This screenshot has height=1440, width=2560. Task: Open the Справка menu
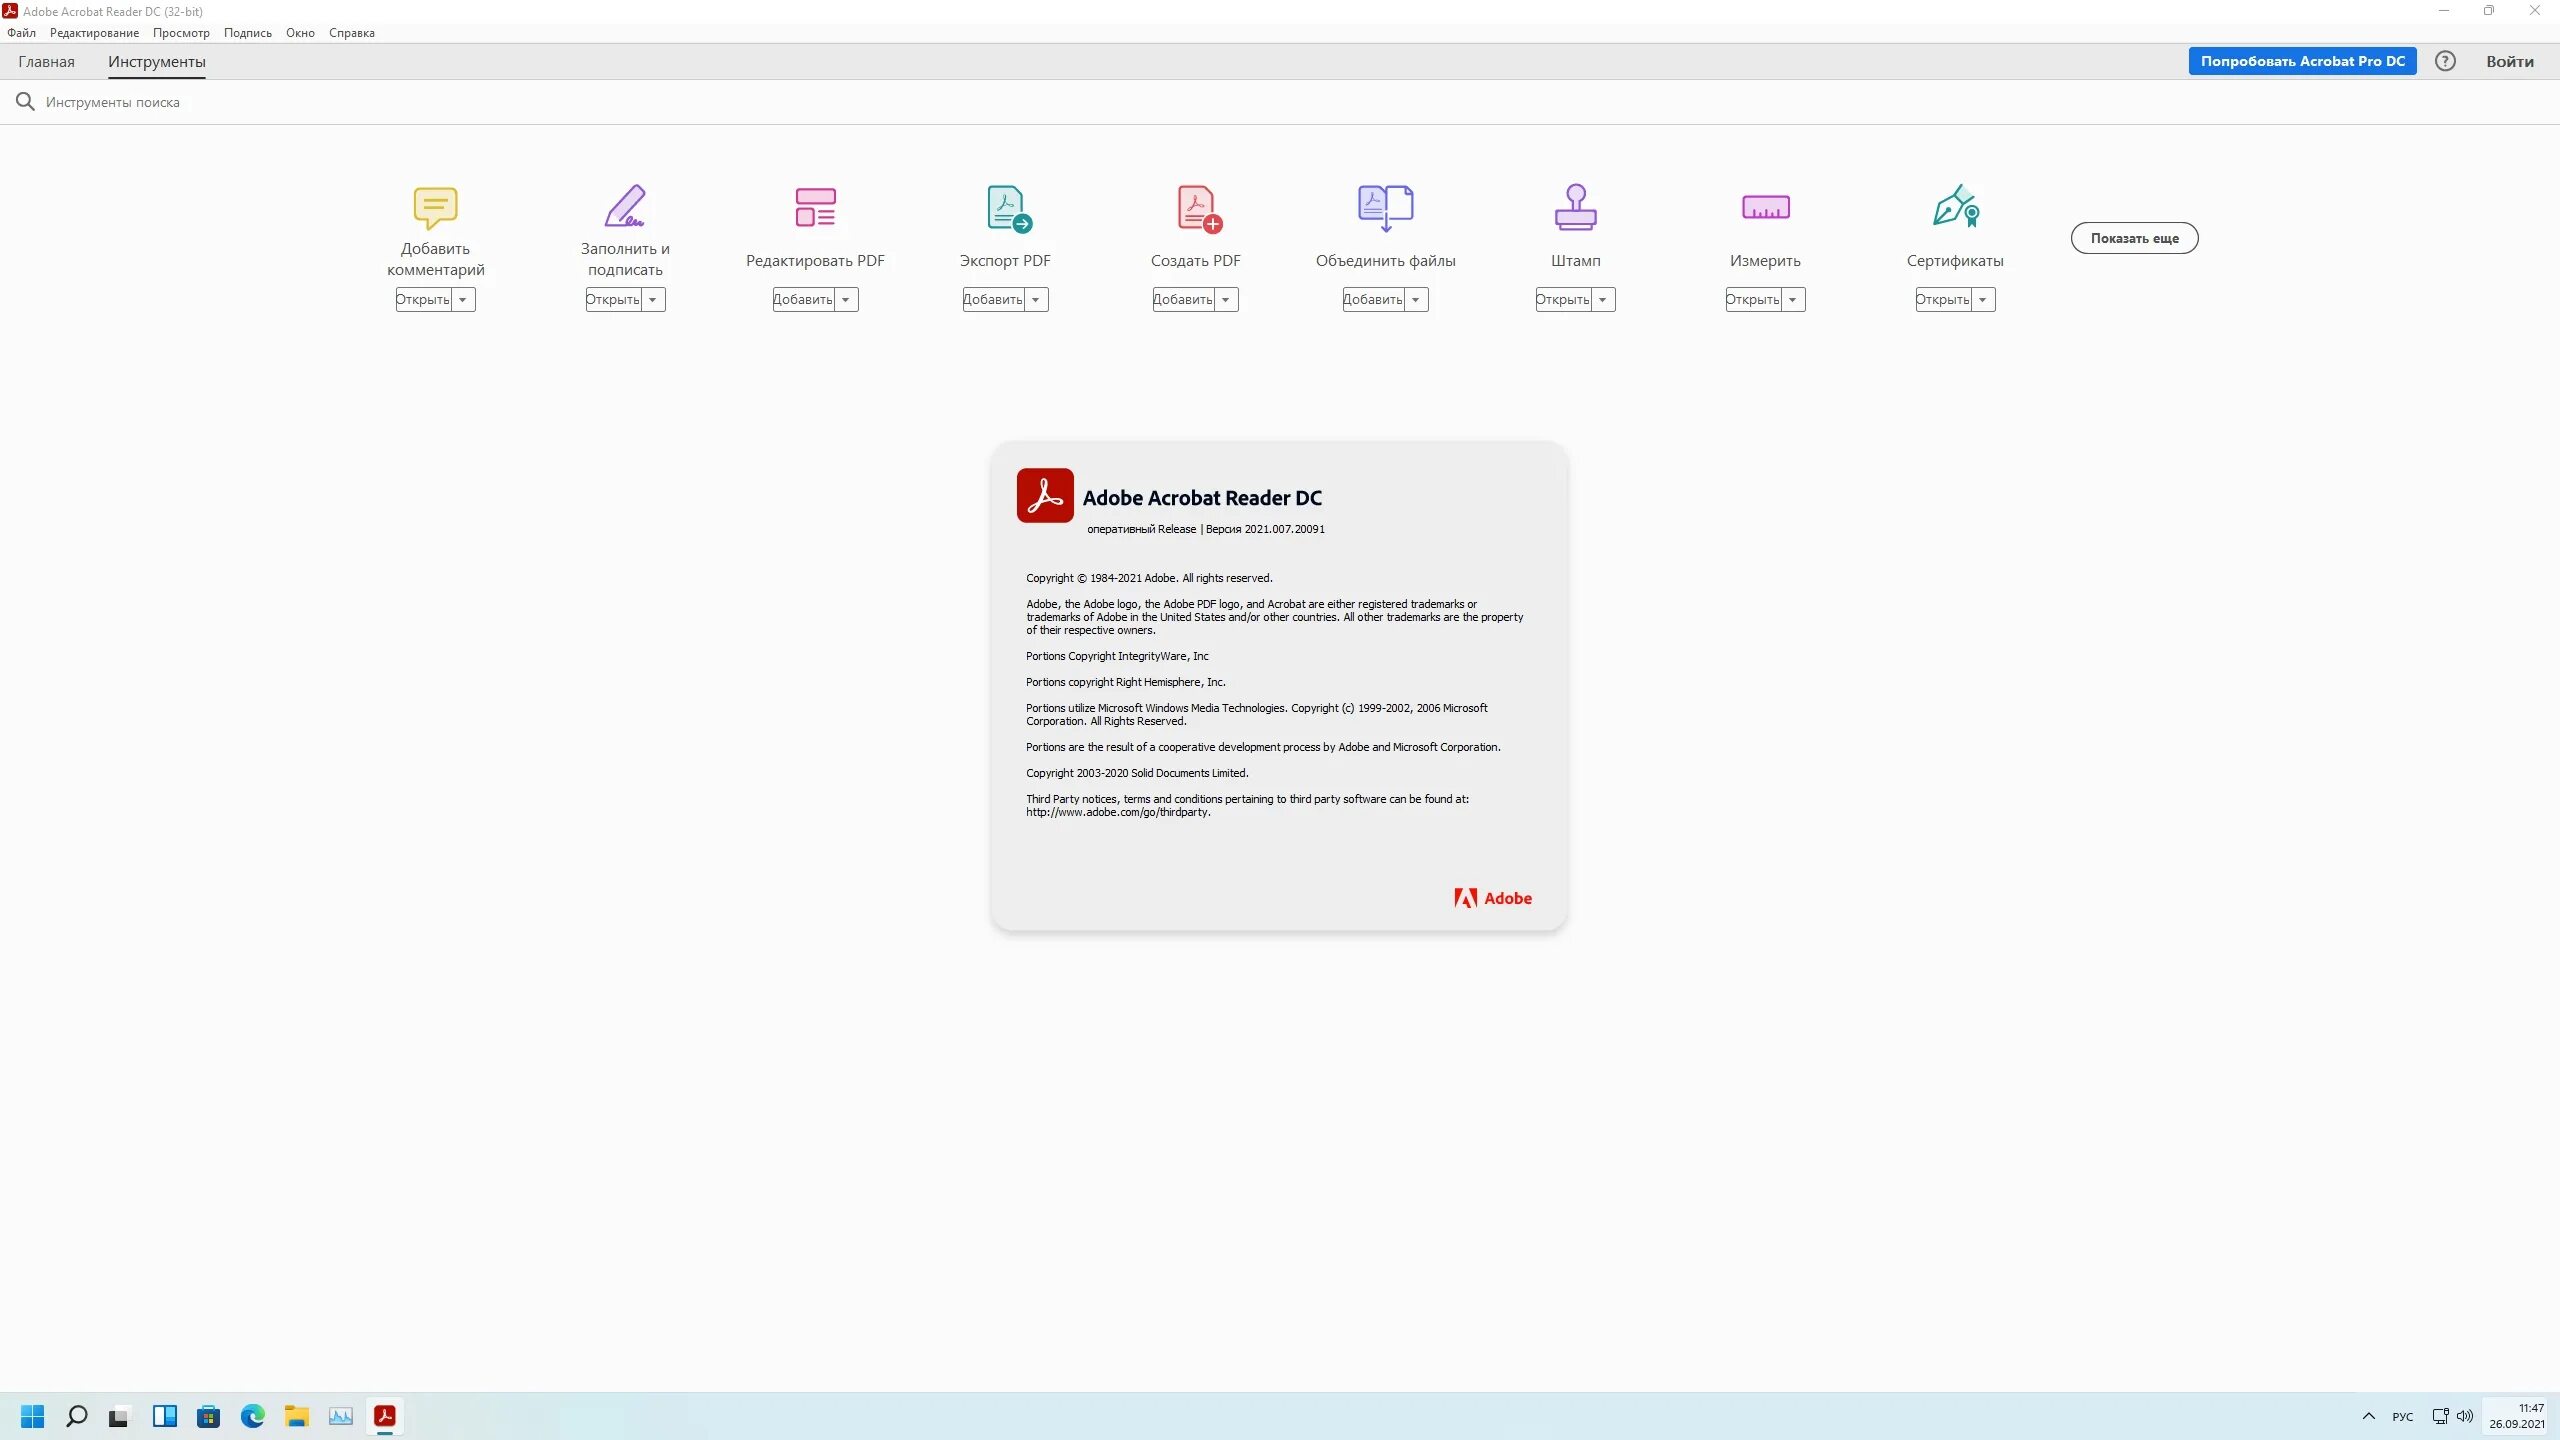(x=351, y=33)
